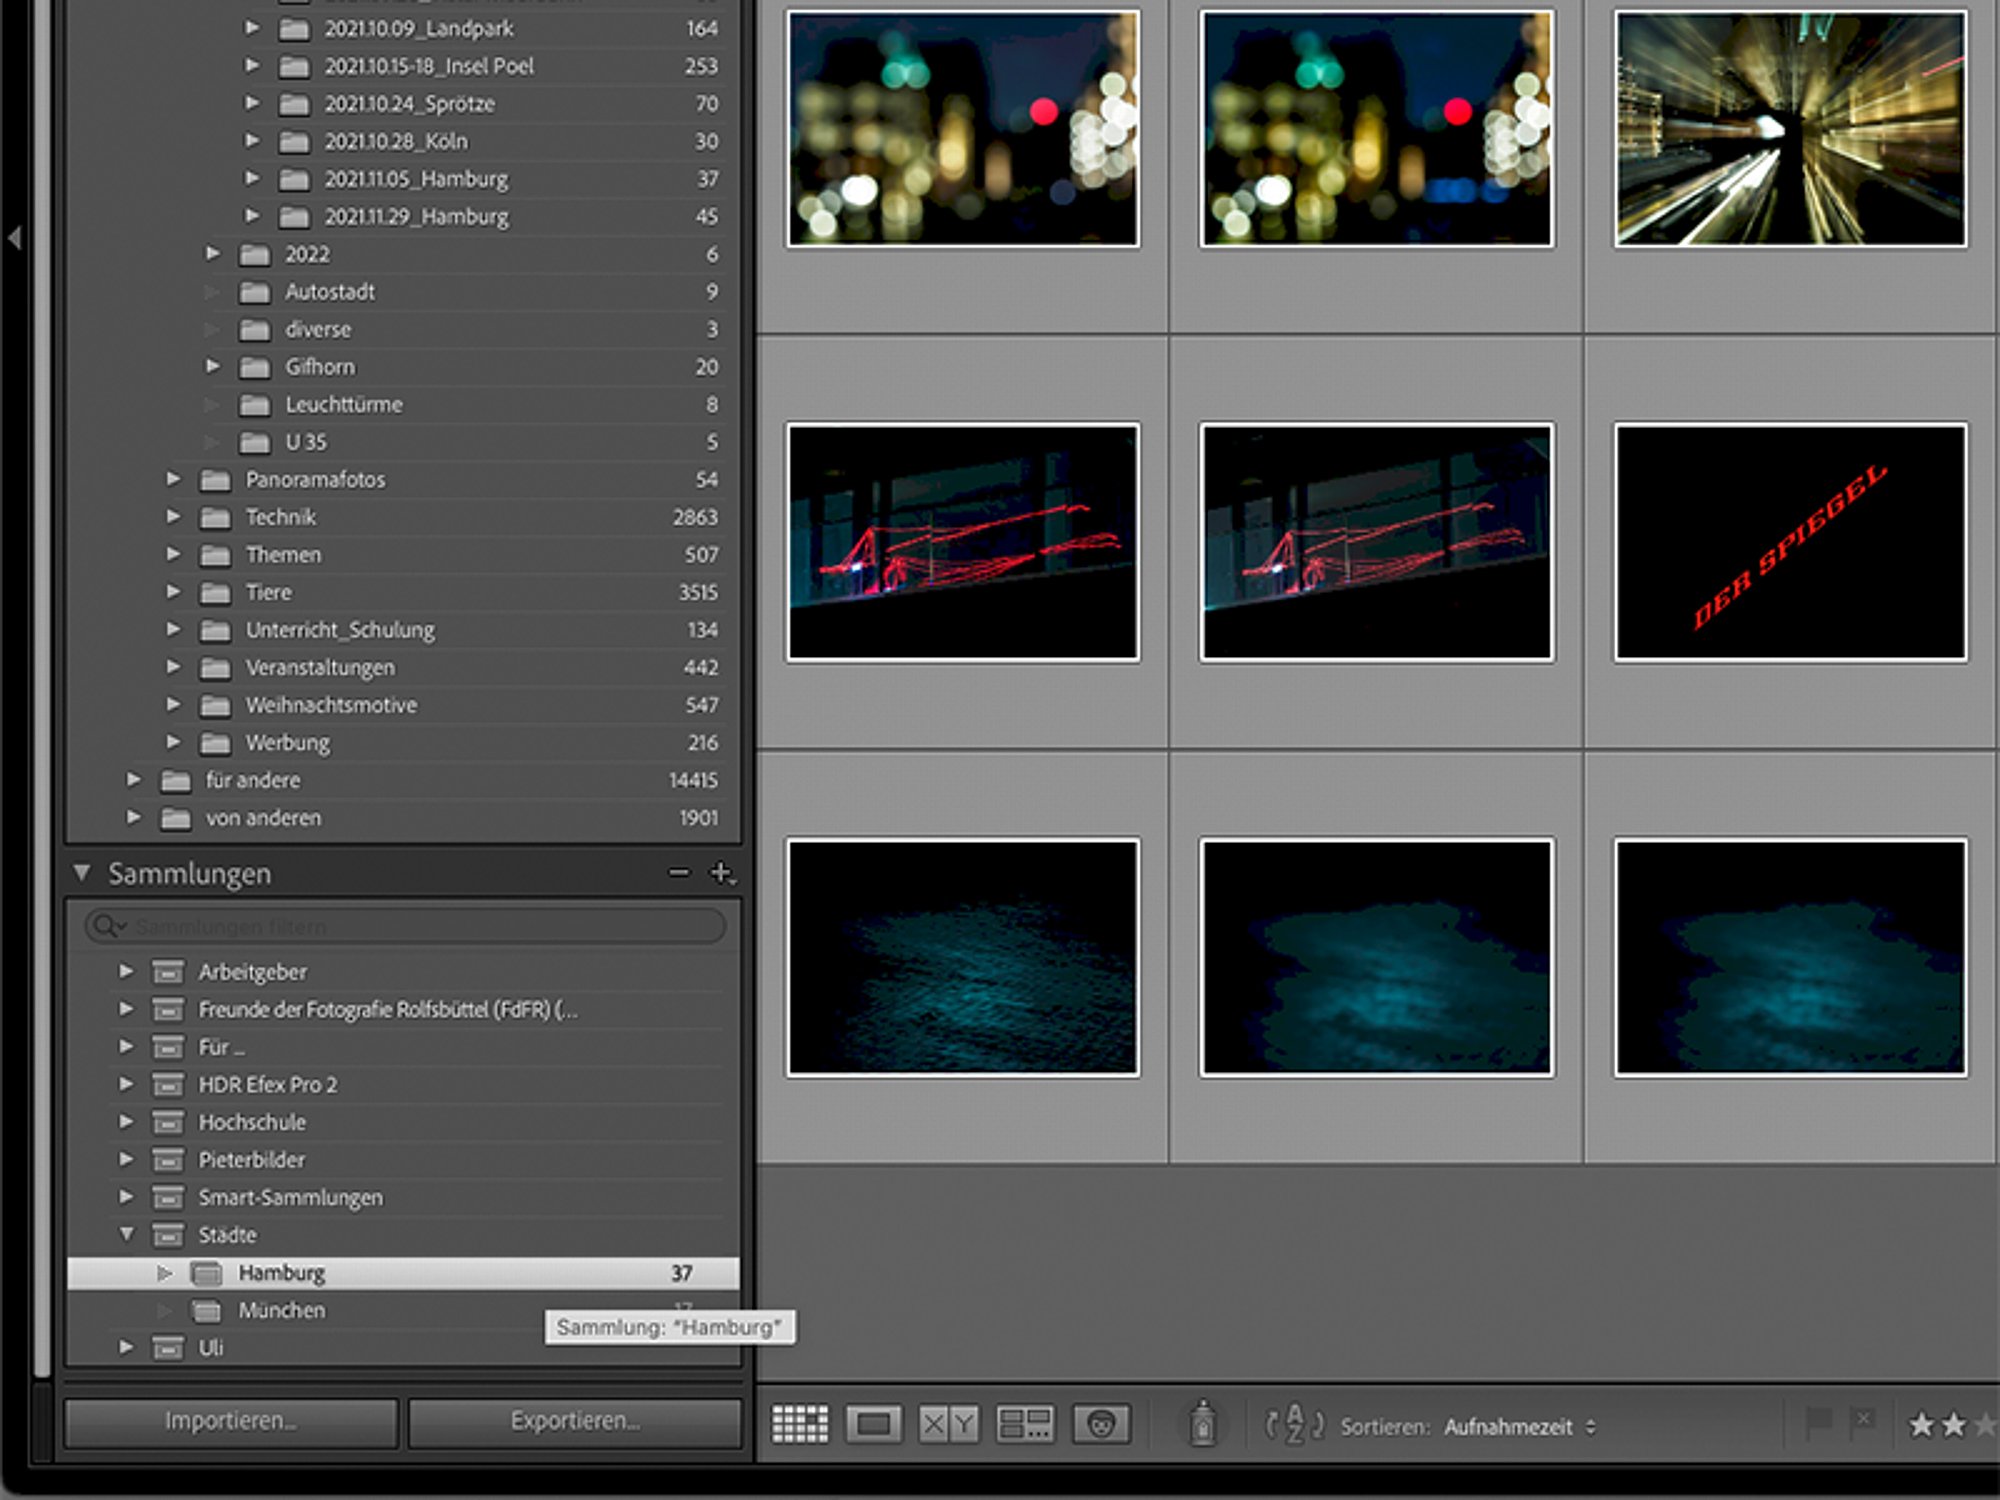This screenshot has width=2000, height=1500.
Task: Focus the Sammlungen filter search field
Action: coord(405,927)
